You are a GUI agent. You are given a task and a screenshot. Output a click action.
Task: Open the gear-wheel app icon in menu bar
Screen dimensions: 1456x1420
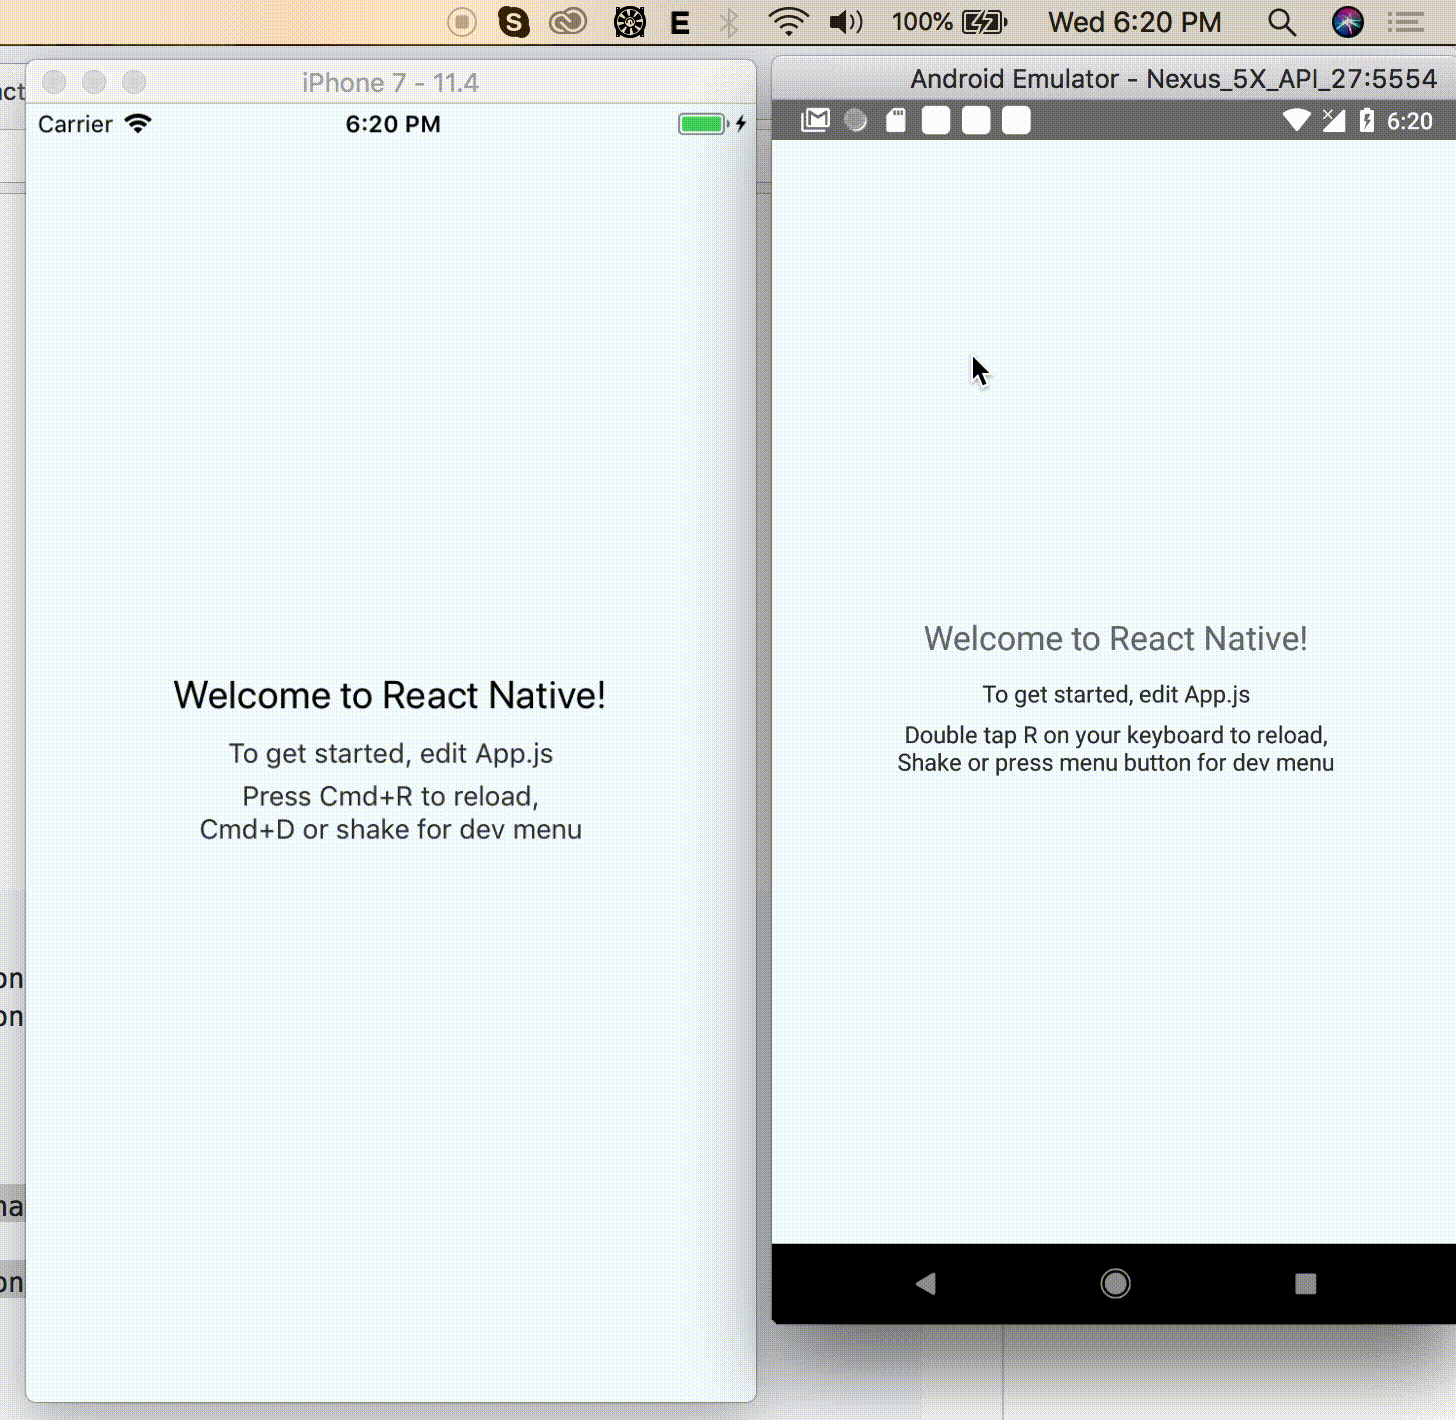[630, 22]
